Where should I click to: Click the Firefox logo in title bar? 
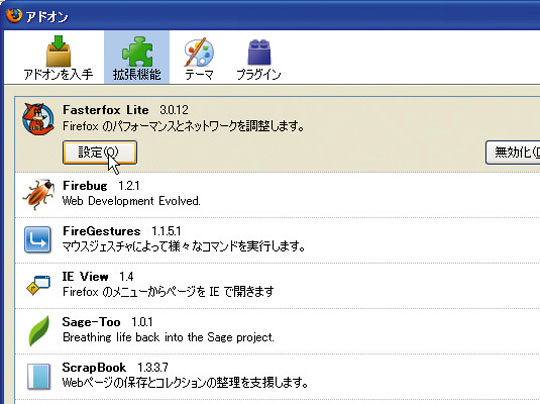tap(14, 15)
